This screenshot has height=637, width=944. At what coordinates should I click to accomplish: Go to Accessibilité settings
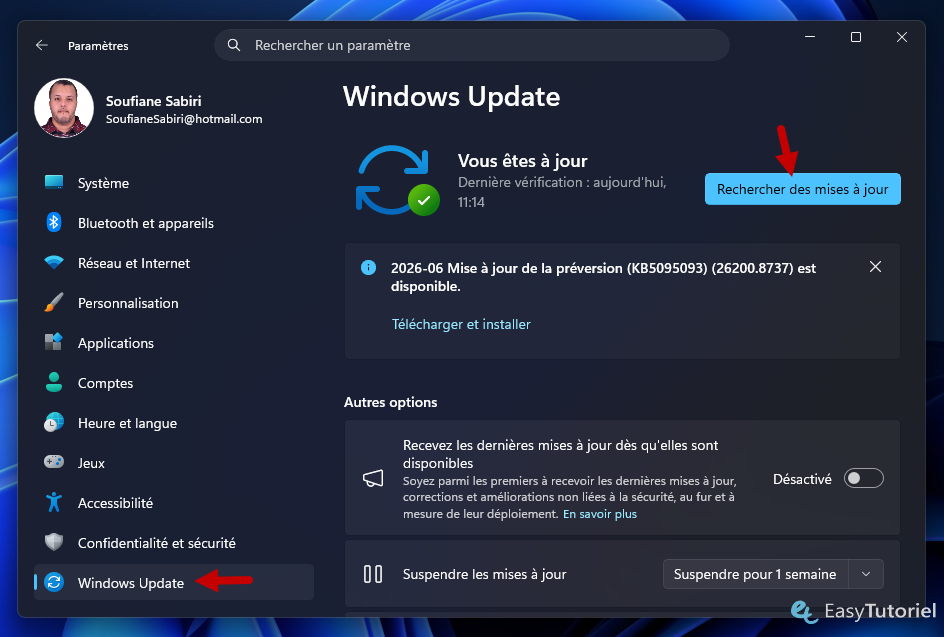(174, 502)
